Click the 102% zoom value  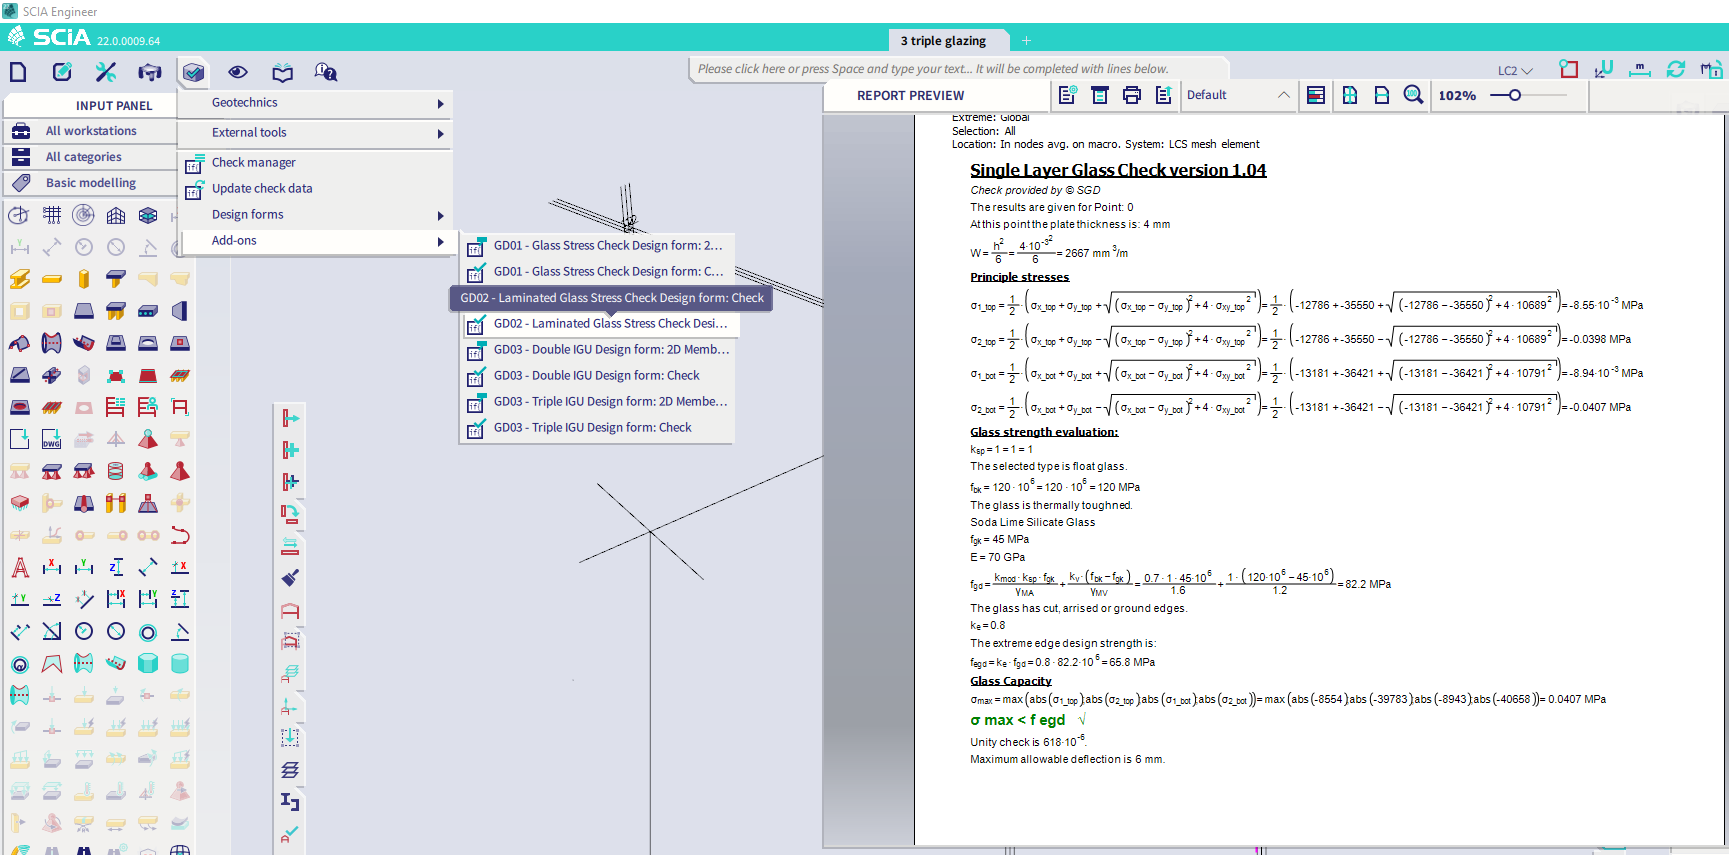(1457, 96)
